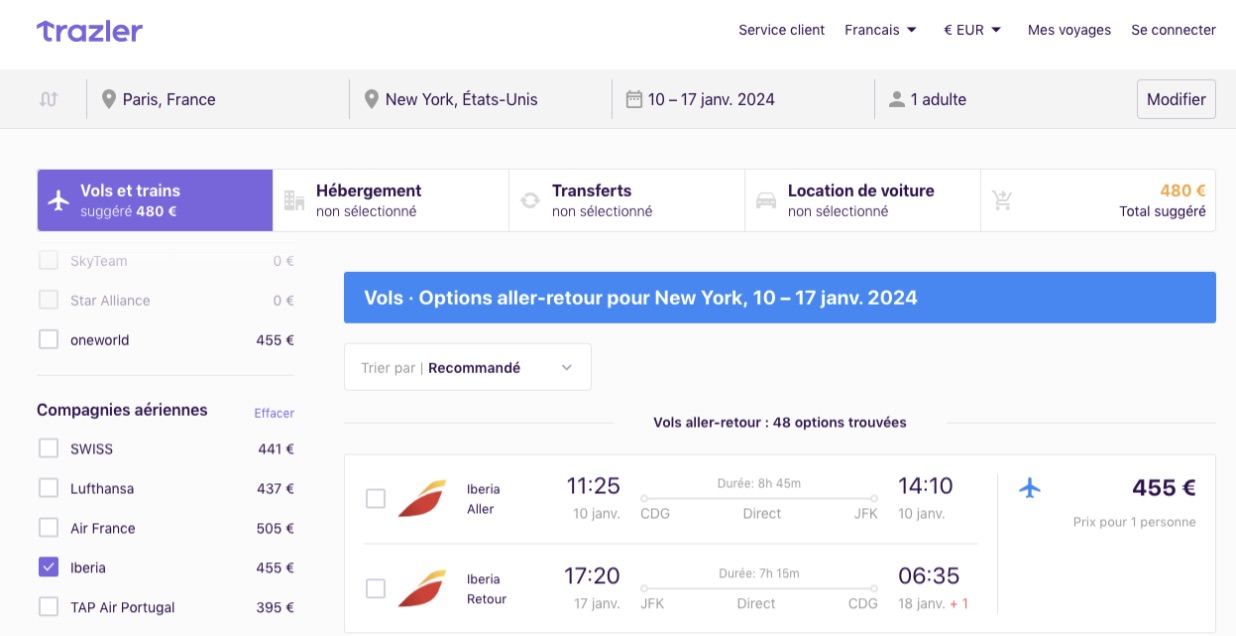Select the Vols et trains tab
This screenshot has width=1236, height=636.
point(155,200)
